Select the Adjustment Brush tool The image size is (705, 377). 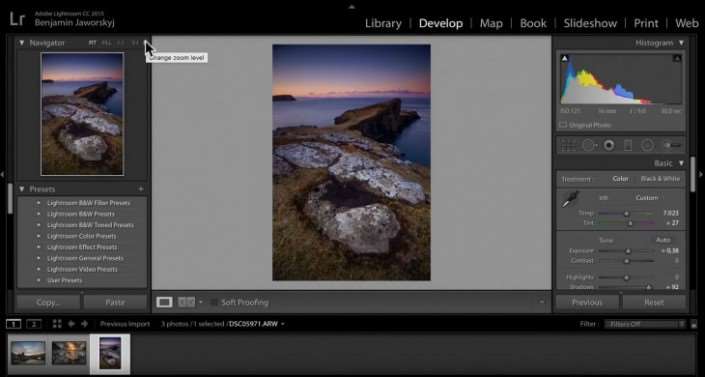pos(673,145)
